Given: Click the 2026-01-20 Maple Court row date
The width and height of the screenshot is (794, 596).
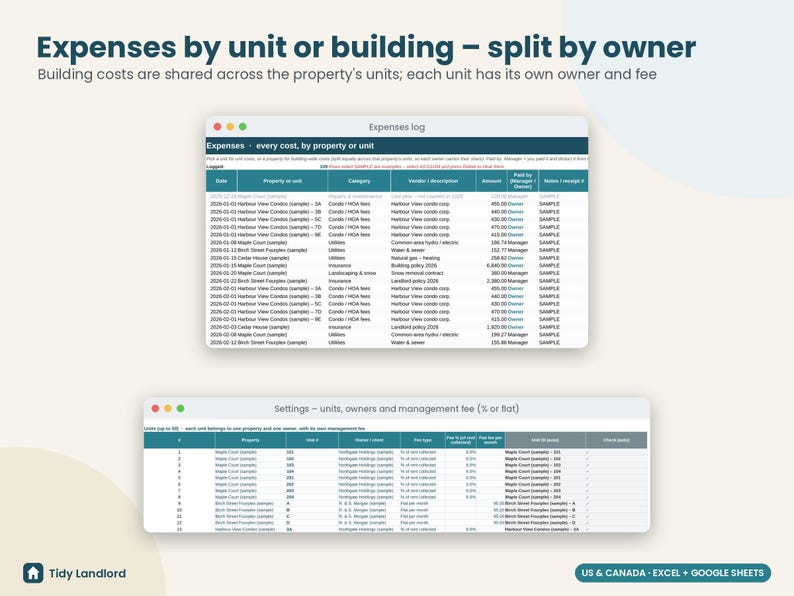Looking at the screenshot, I should 223,273.
